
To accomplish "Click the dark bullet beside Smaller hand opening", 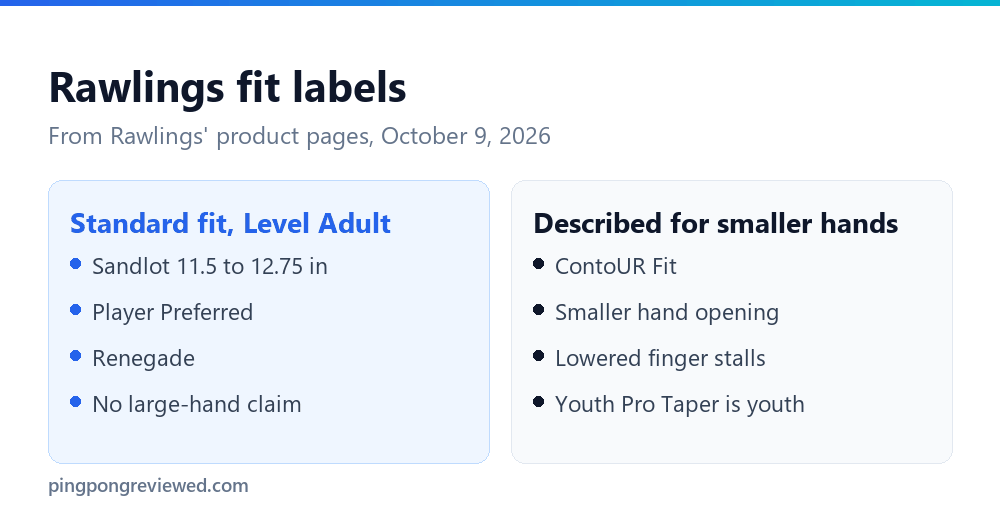I will click(x=538, y=310).
